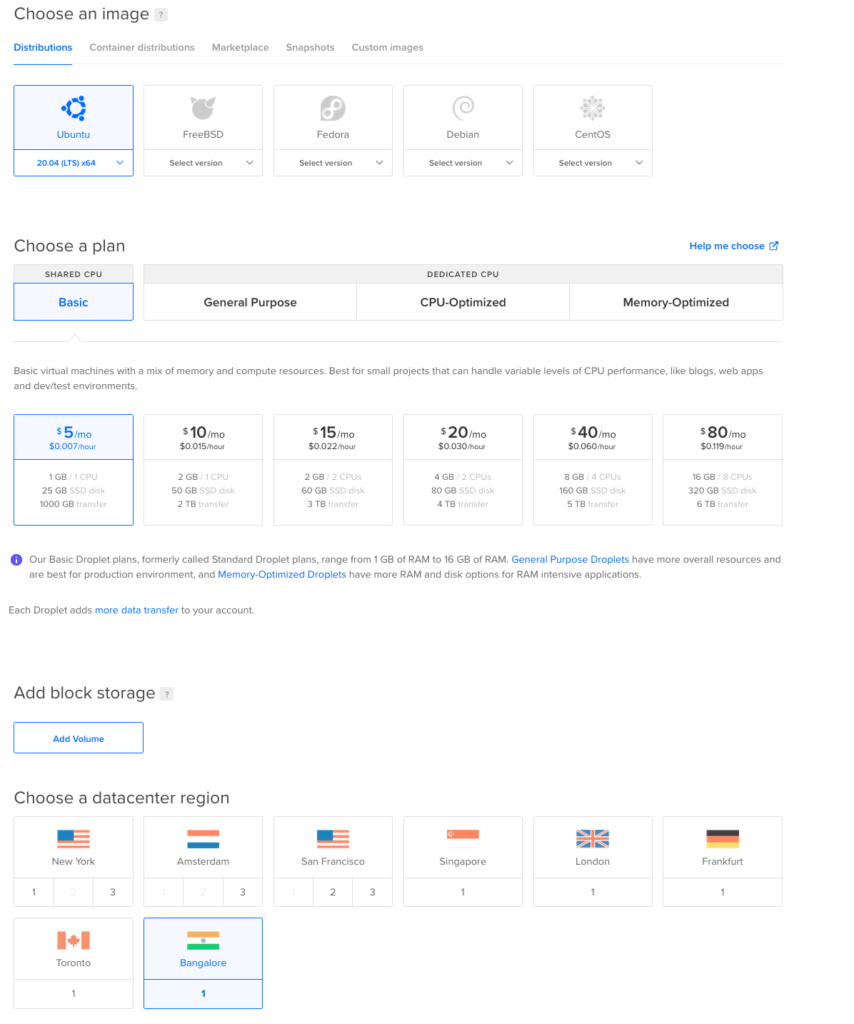
Task: Click the help icon beside Choose an image
Action: 161,14
